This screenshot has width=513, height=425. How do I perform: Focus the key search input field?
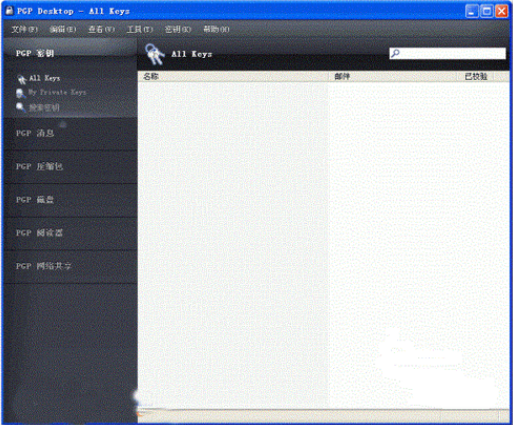[x=448, y=53]
